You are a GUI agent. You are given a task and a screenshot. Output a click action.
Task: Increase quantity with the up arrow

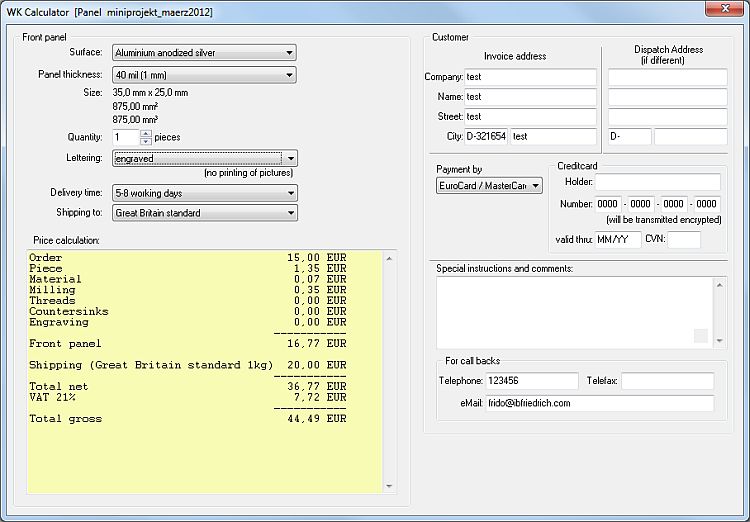coord(146,133)
